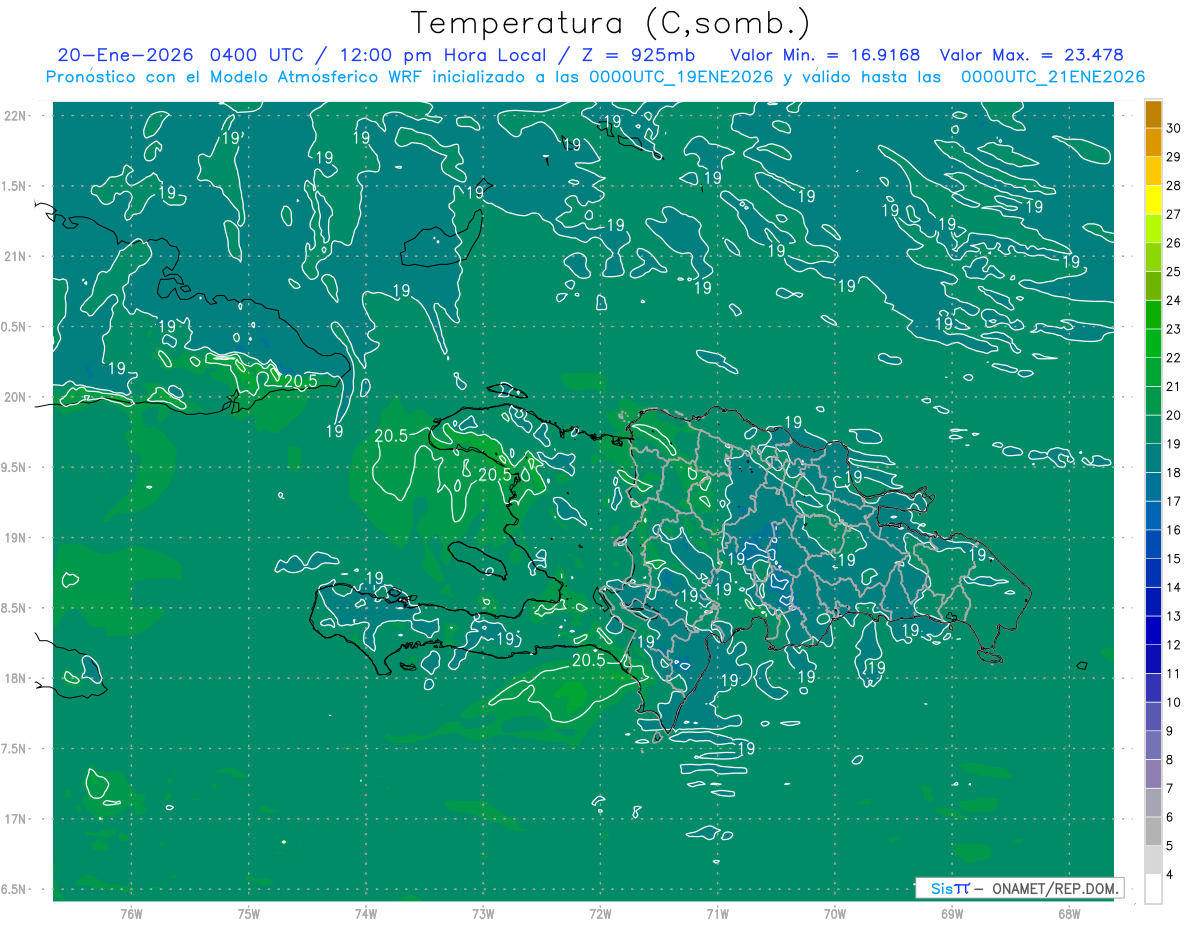Image resolution: width=1200 pixels, height=927 pixels.
Task: Pick the yellow swatch between 27 and 28
Action: (x=1153, y=200)
